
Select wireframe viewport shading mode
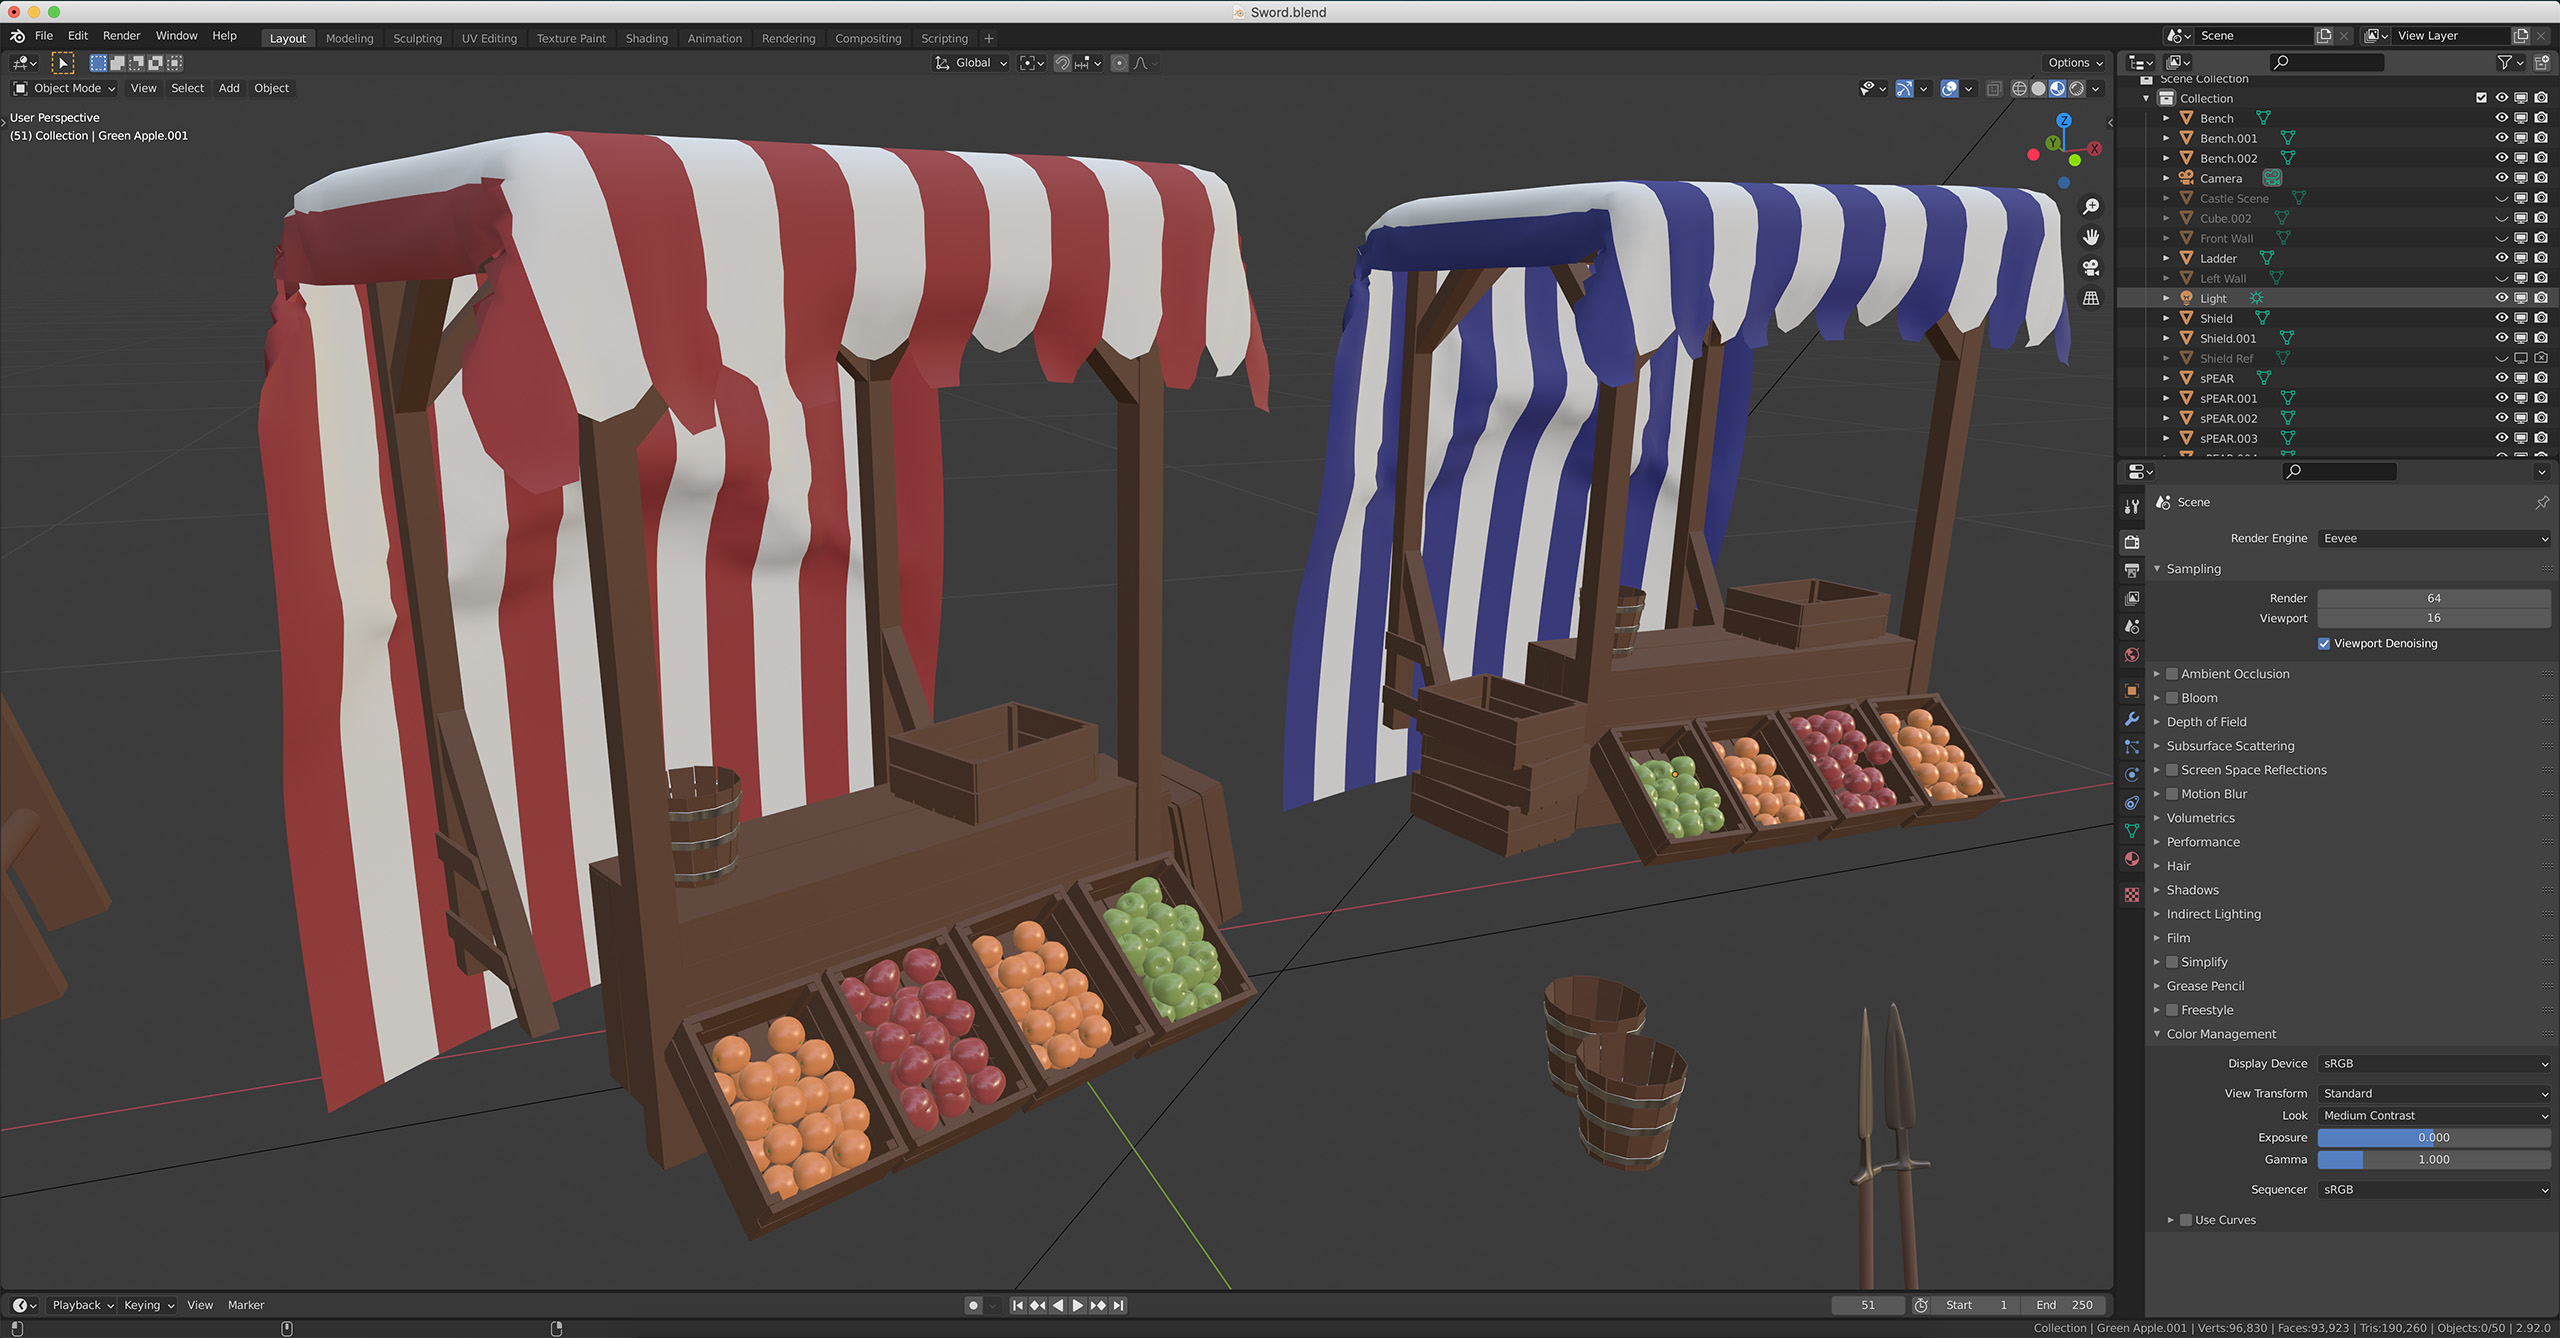[2019, 89]
